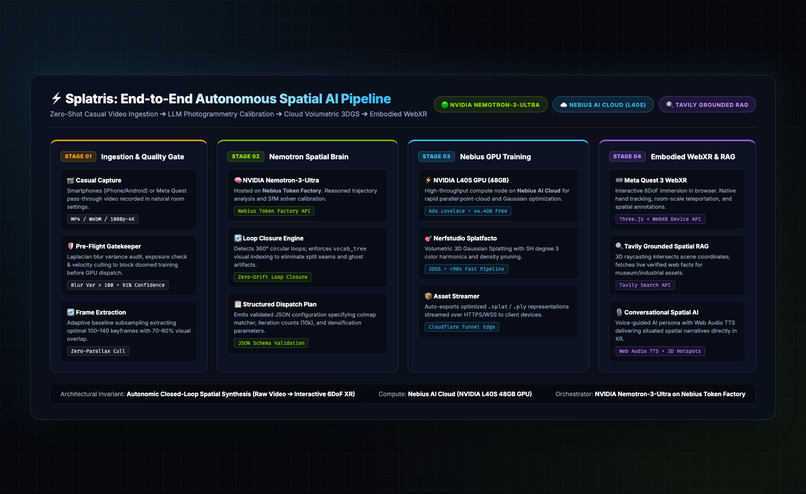Click the Zero-Drift Loop Closure tag
Image resolution: width=806 pixels, height=494 pixels.
pos(272,277)
